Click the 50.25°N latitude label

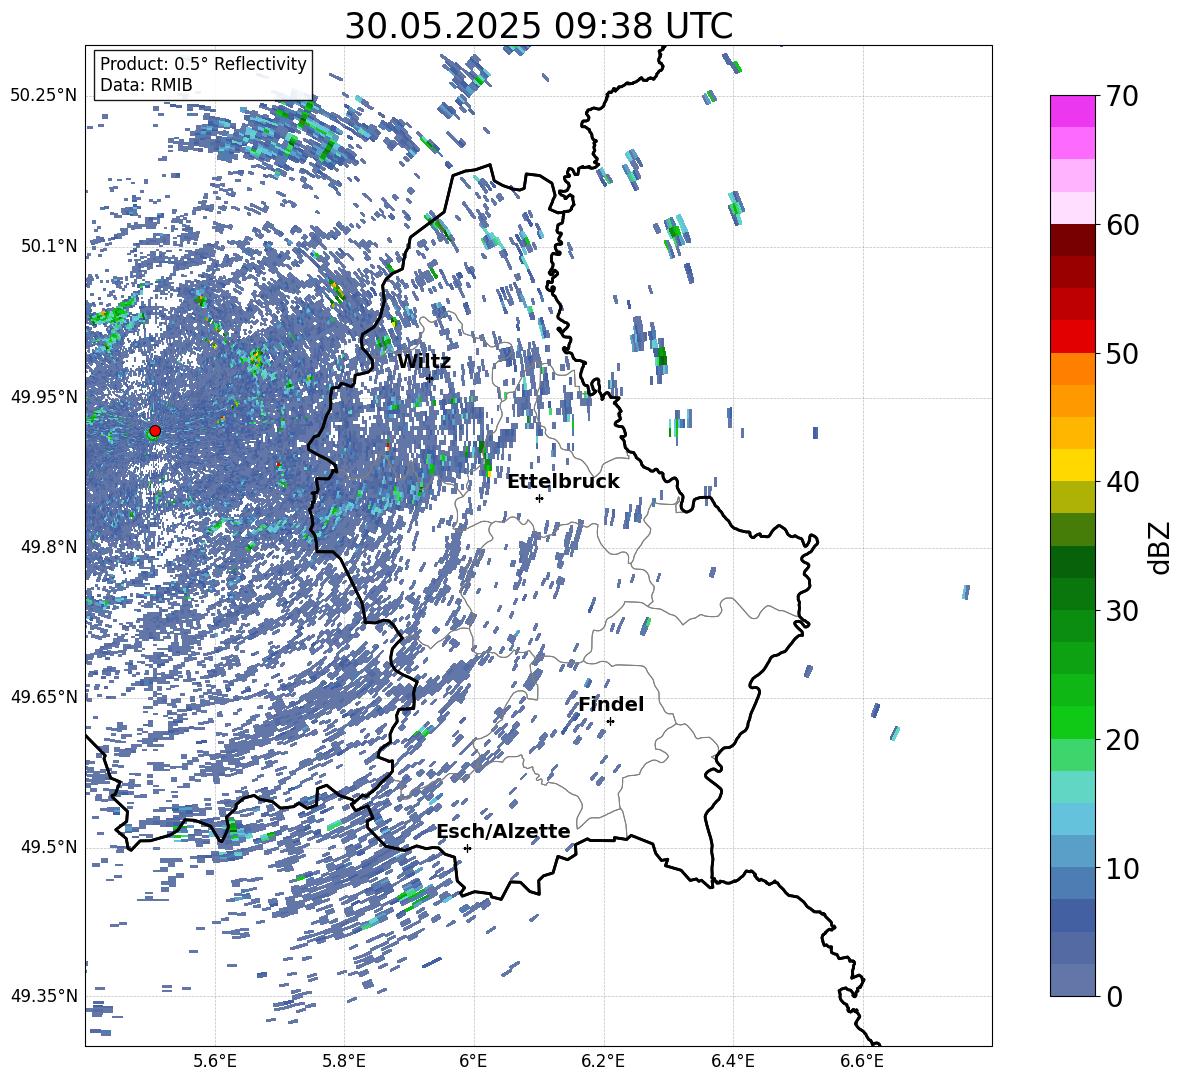[44, 96]
